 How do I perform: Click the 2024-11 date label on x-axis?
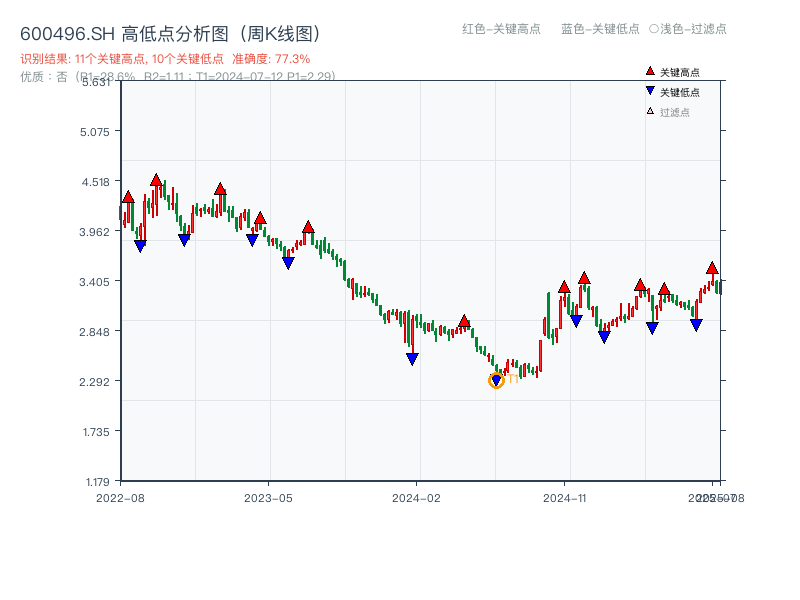click(x=564, y=497)
